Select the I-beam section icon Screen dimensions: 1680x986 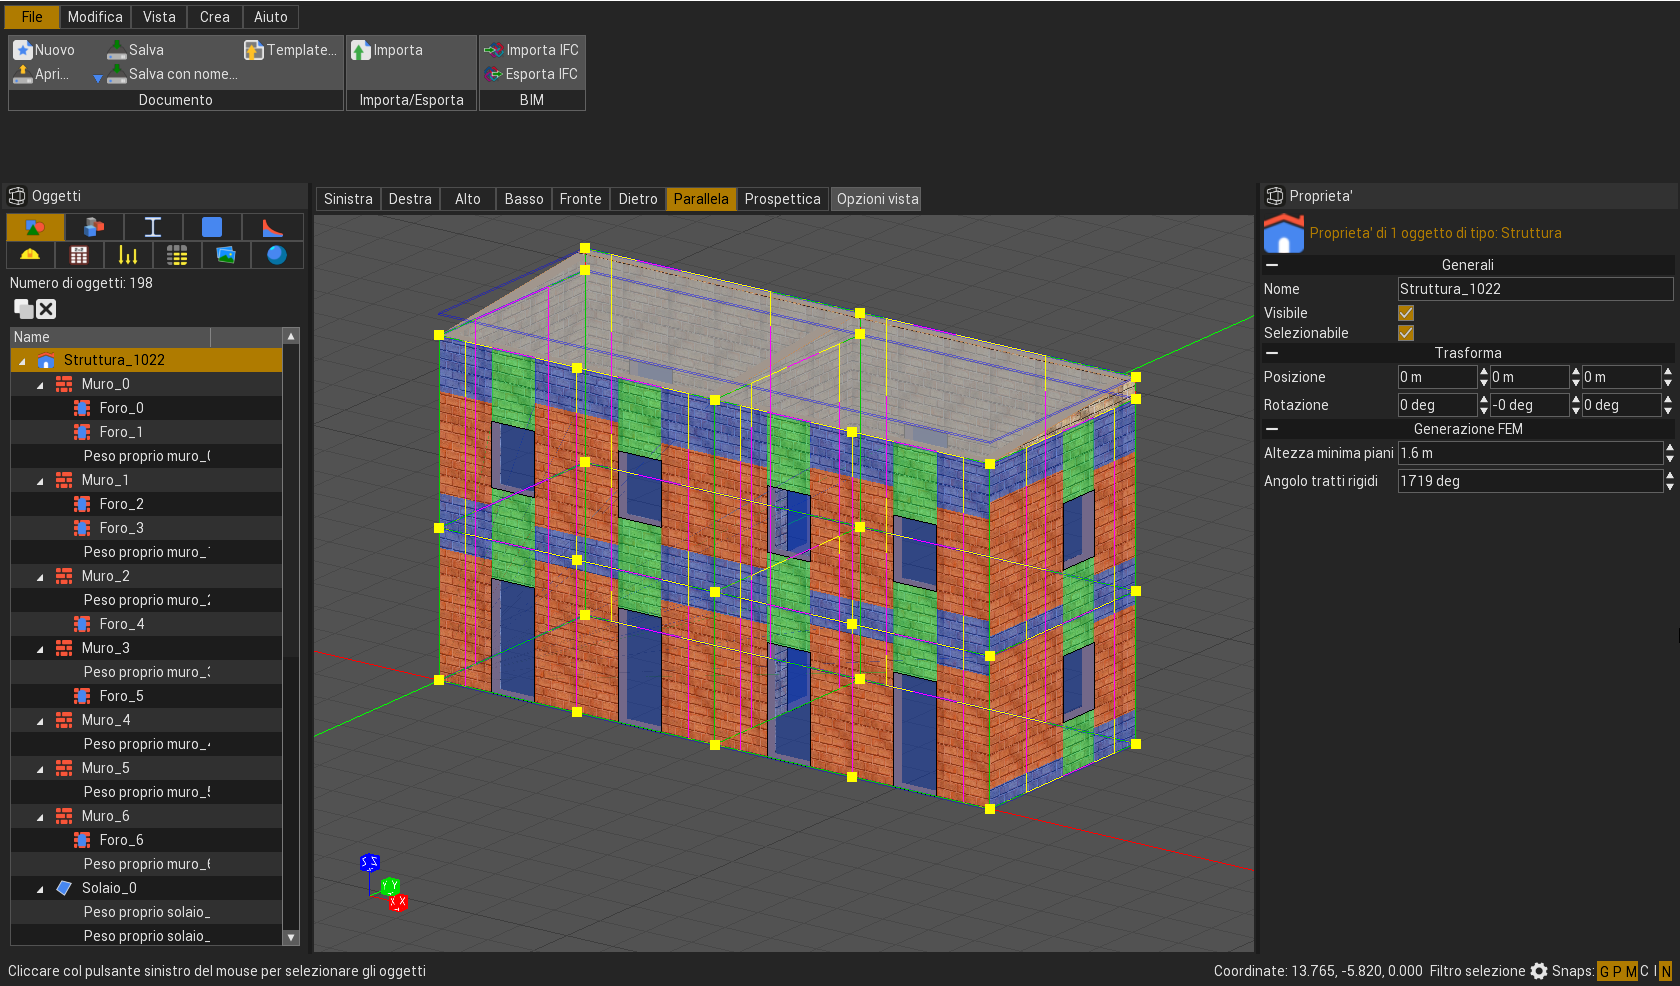click(x=153, y=227)
